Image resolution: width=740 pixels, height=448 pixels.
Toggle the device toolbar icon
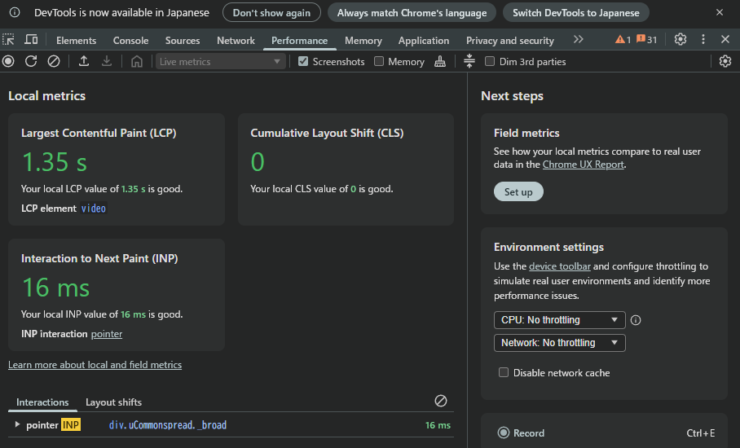(31, 40)
